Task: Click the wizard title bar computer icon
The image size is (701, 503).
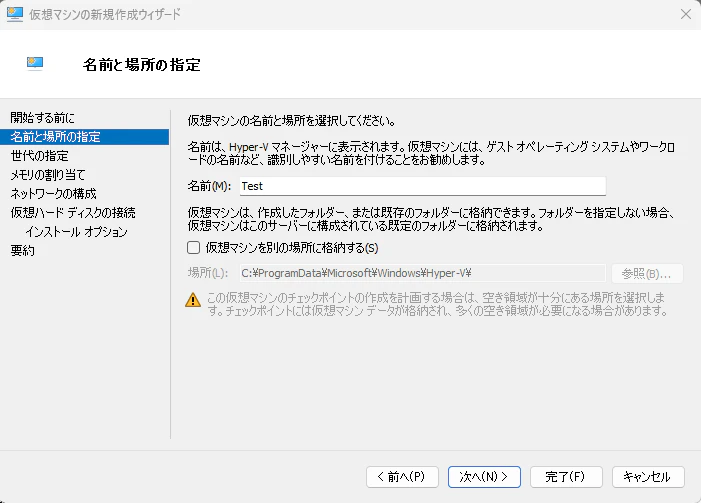Action: click(x=14, y=14)
